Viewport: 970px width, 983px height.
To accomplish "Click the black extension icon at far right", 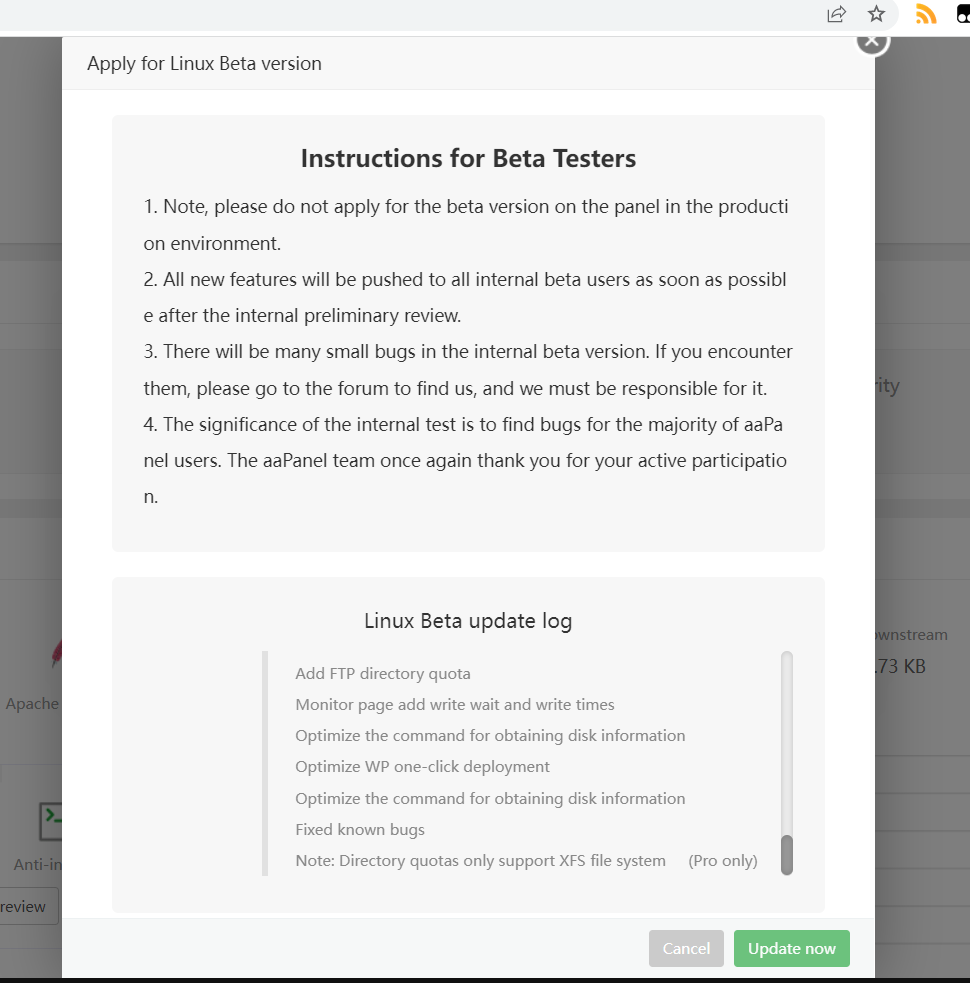I will coord(963,14).
